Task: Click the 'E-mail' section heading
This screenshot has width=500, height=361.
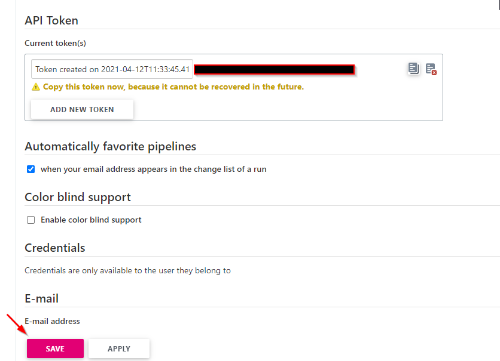Action: coord(42,298)
